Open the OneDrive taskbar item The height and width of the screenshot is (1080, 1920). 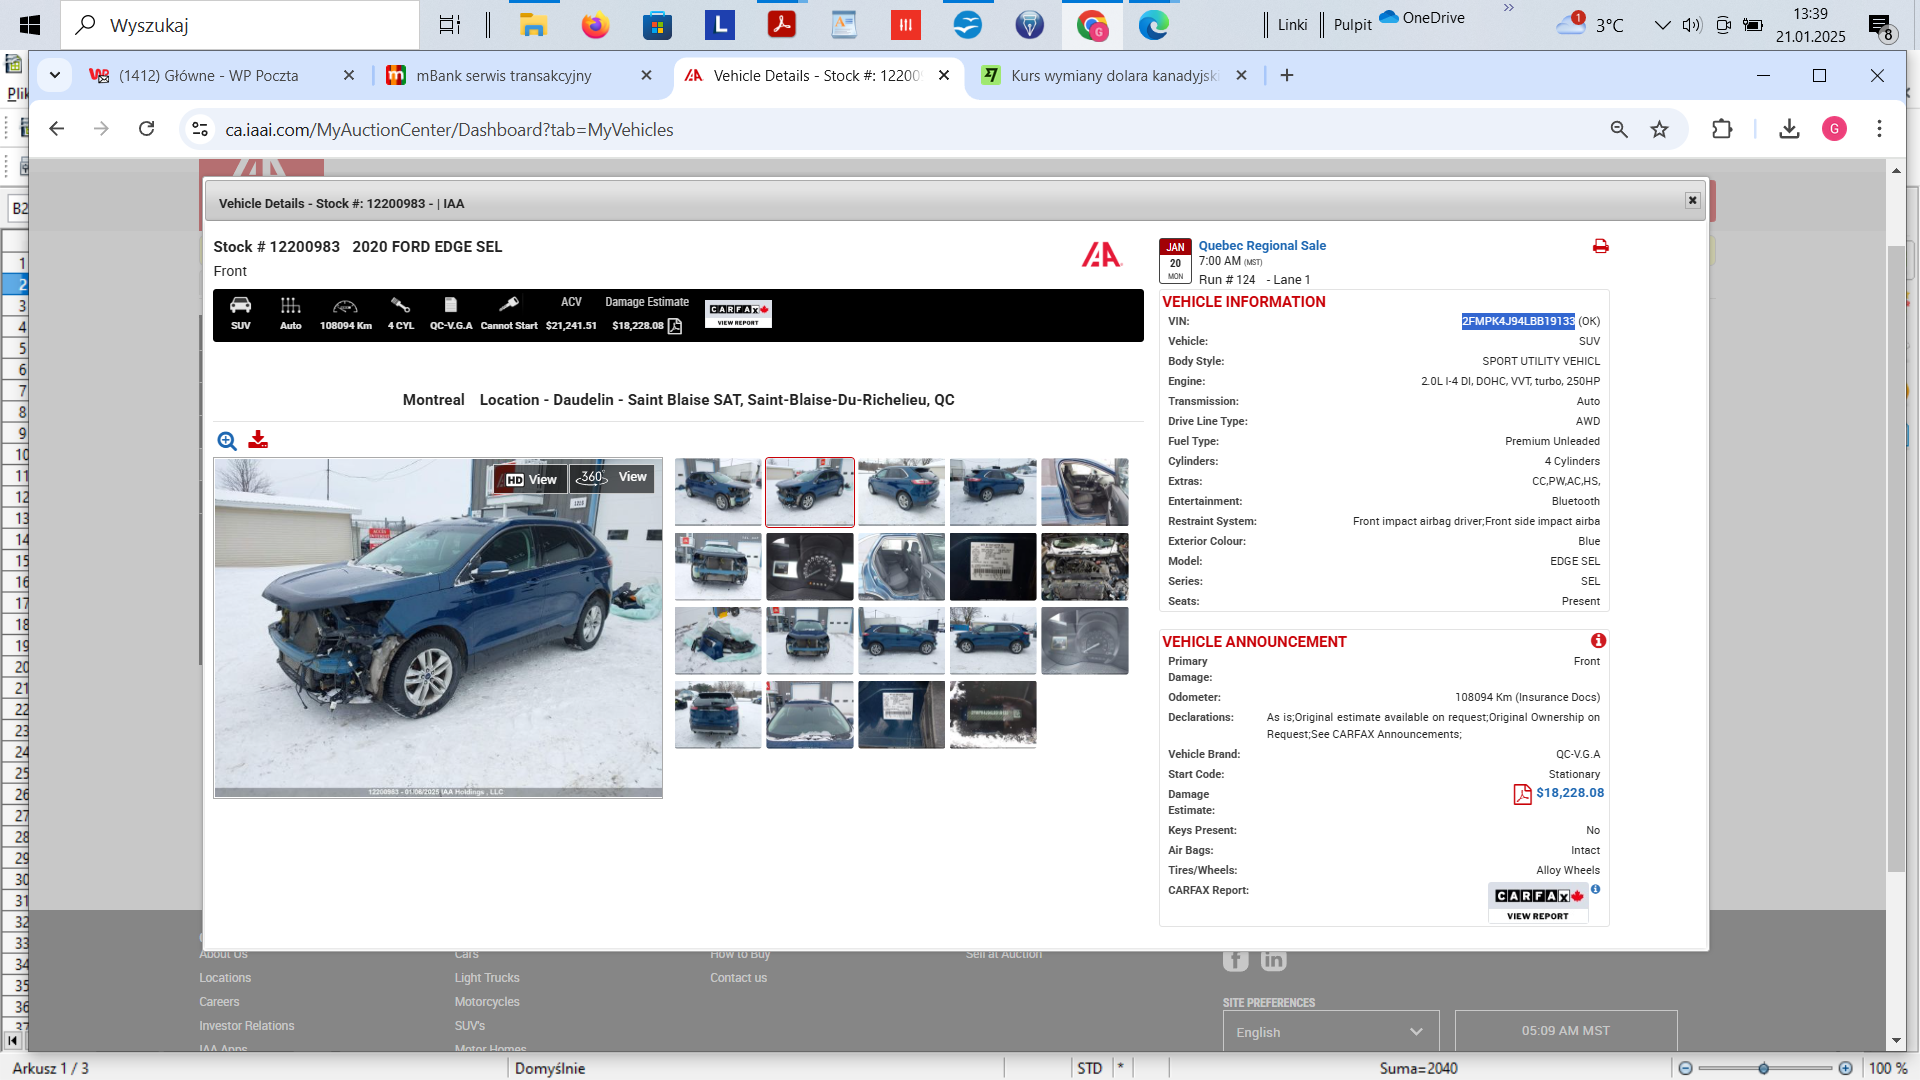pyautogui.click(x=1421, y=18)
